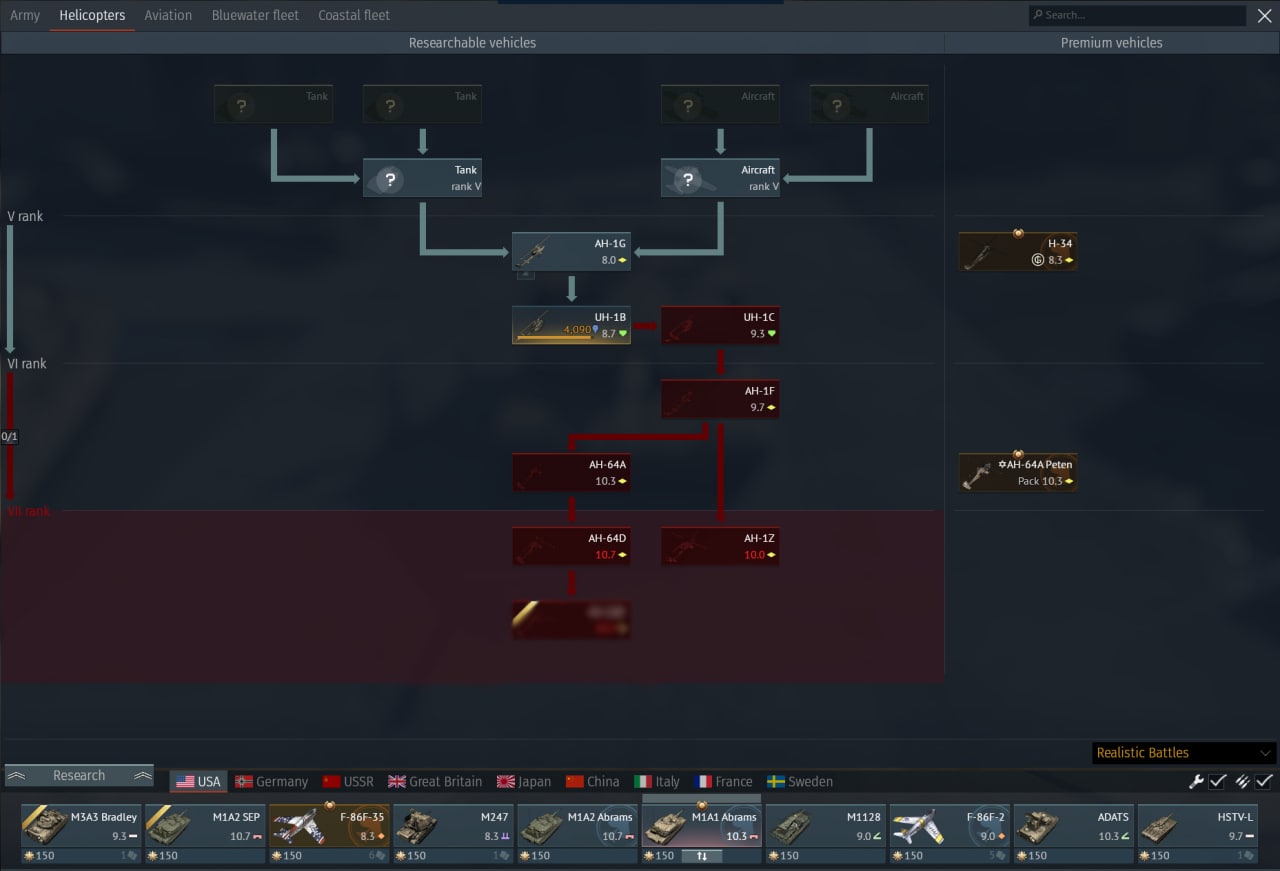This screenshot has width=1280, height=871.
Task: Click the rank VI 0/1 progress indicator
Action: (10, 437)
